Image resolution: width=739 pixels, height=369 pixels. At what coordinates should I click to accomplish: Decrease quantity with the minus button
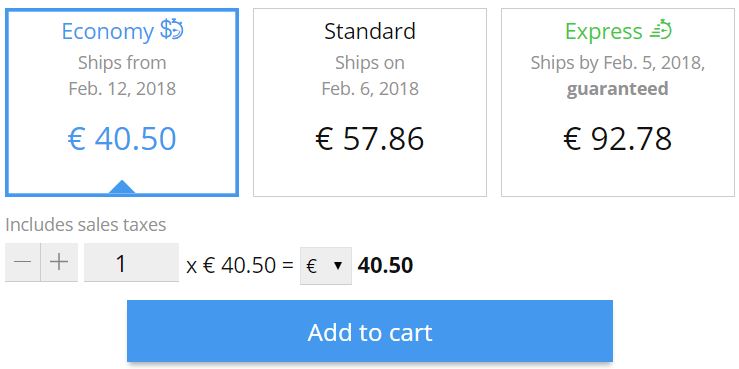coord(23,262)
